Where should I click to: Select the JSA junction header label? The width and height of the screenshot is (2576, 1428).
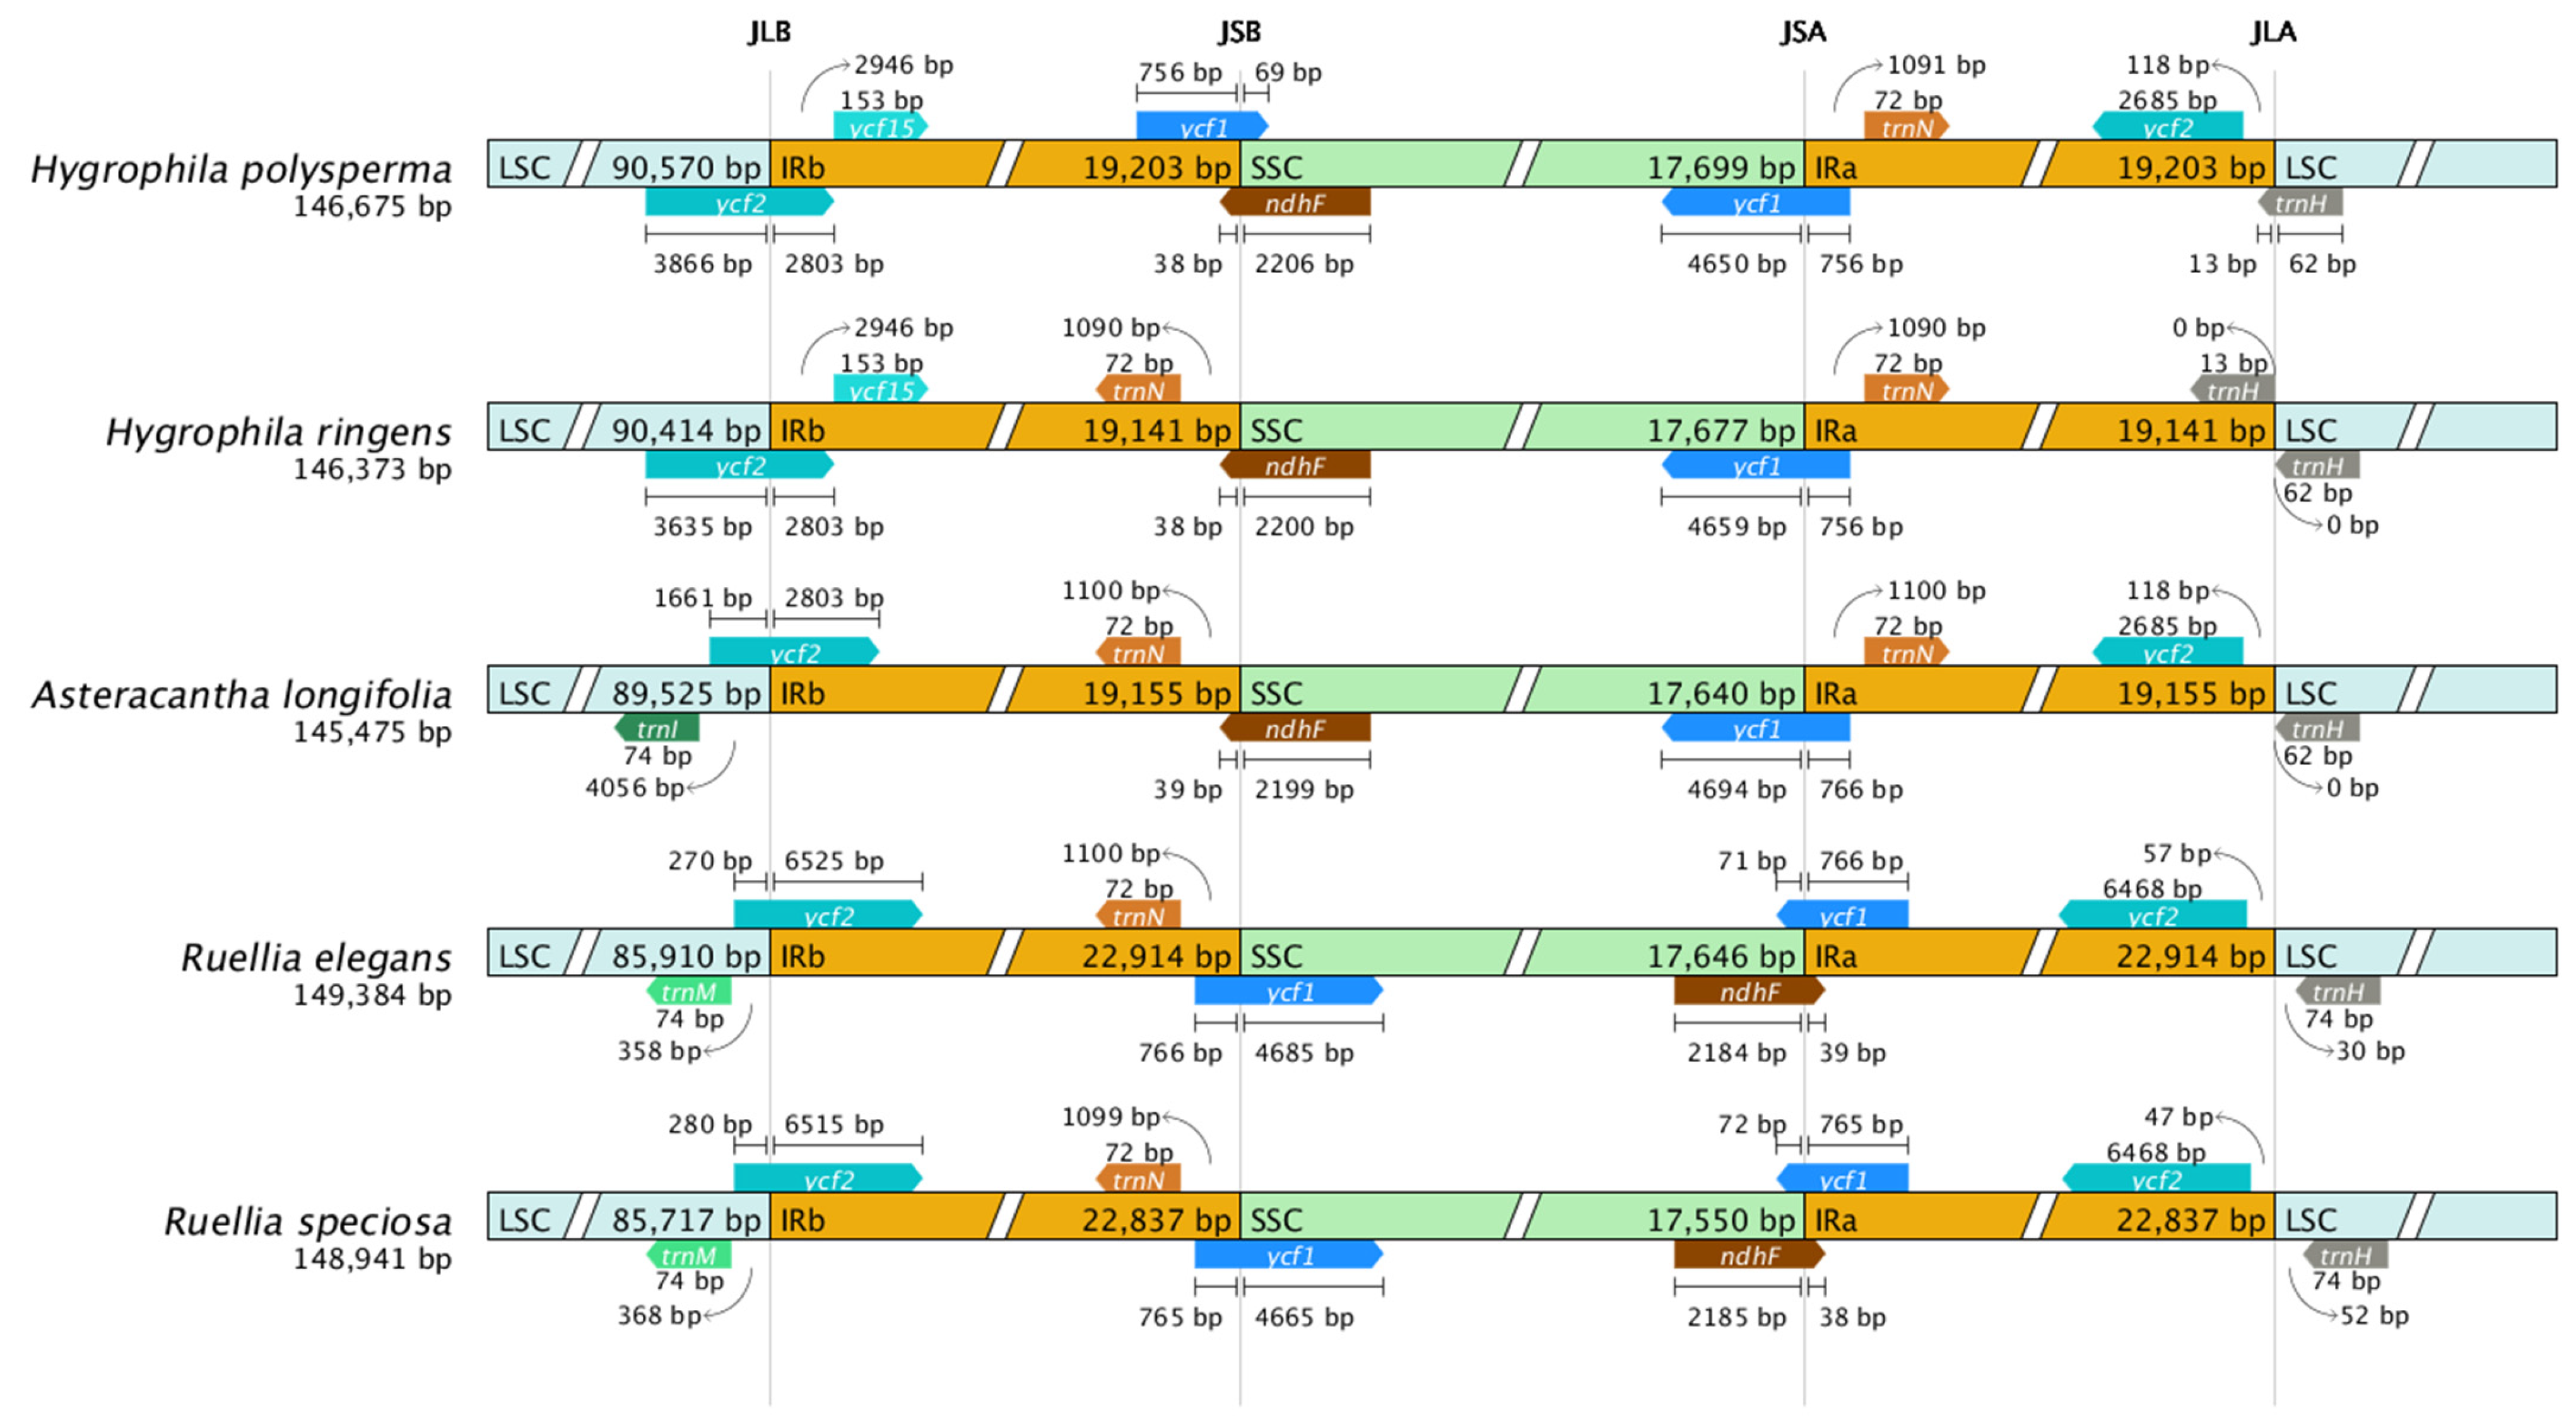[x=1803, y=32]
